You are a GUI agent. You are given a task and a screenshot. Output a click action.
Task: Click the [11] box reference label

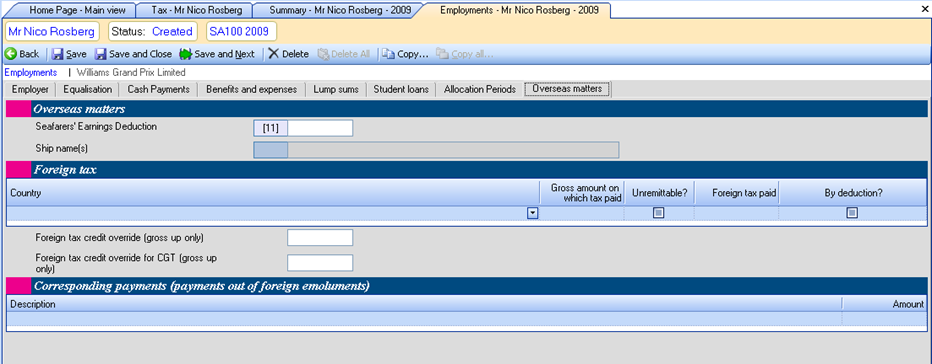pyautogui.click(x=271, y=128)
